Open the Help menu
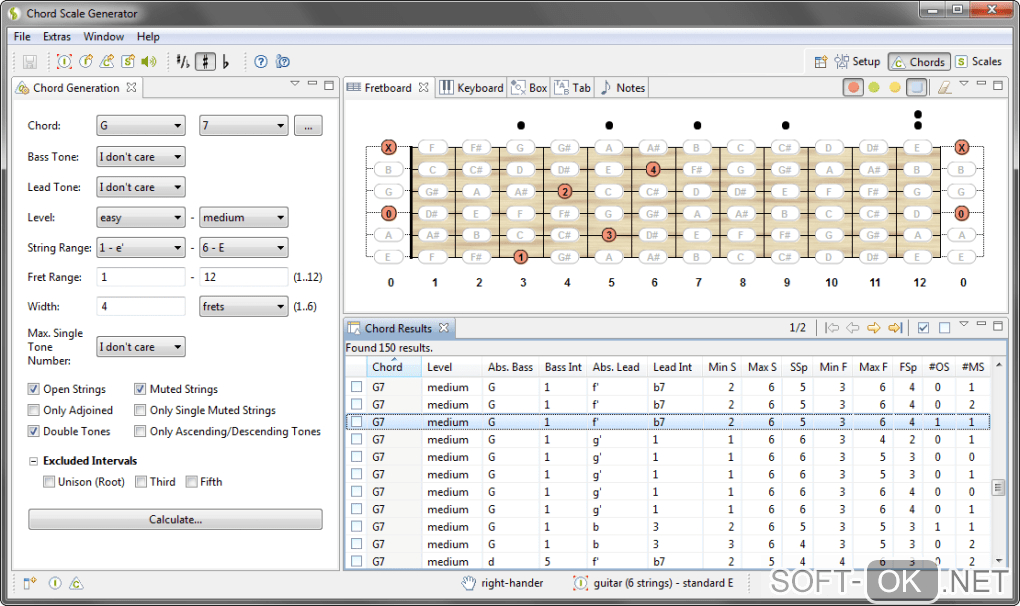 tap(148, 36)
